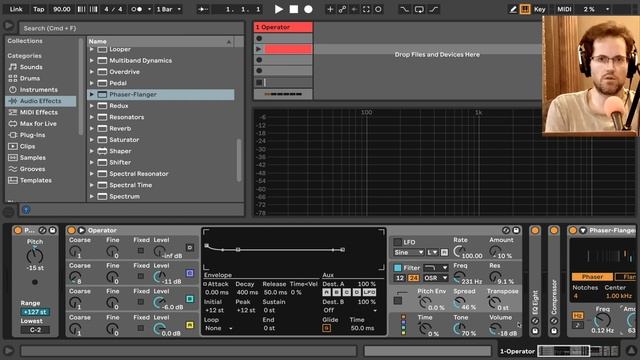This screenshot has width=640, height=360.
Task: Select oscillator C purple square icon
Action: point(190,273)
